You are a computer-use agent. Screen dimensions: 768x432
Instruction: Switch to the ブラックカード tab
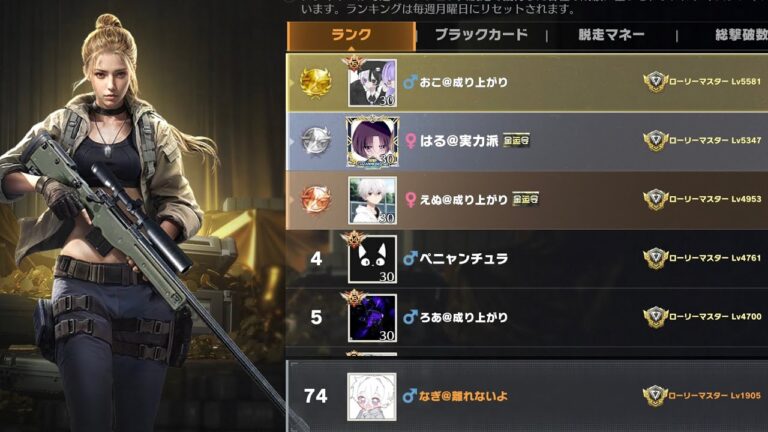coord(481,35)
